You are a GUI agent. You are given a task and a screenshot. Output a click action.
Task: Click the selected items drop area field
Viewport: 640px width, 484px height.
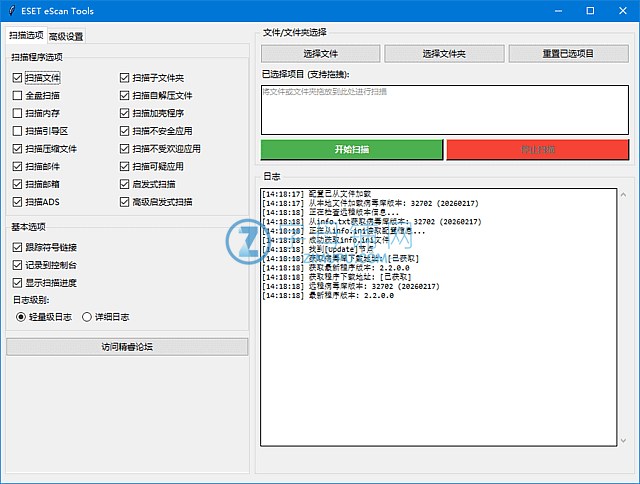pos(445,108)
